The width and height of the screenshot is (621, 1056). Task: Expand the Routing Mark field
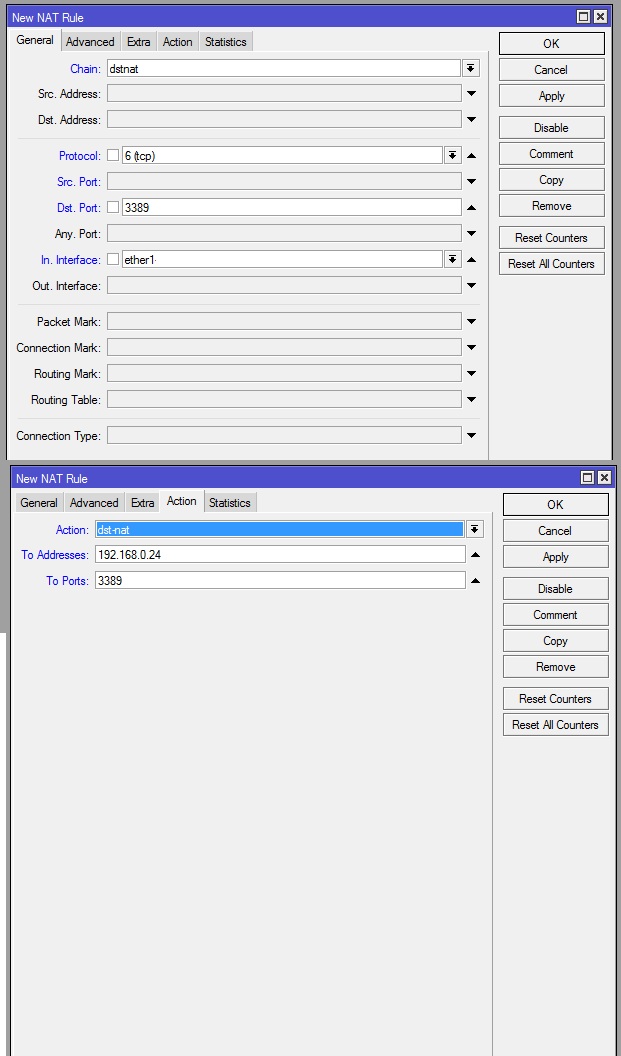coord(471,374)
